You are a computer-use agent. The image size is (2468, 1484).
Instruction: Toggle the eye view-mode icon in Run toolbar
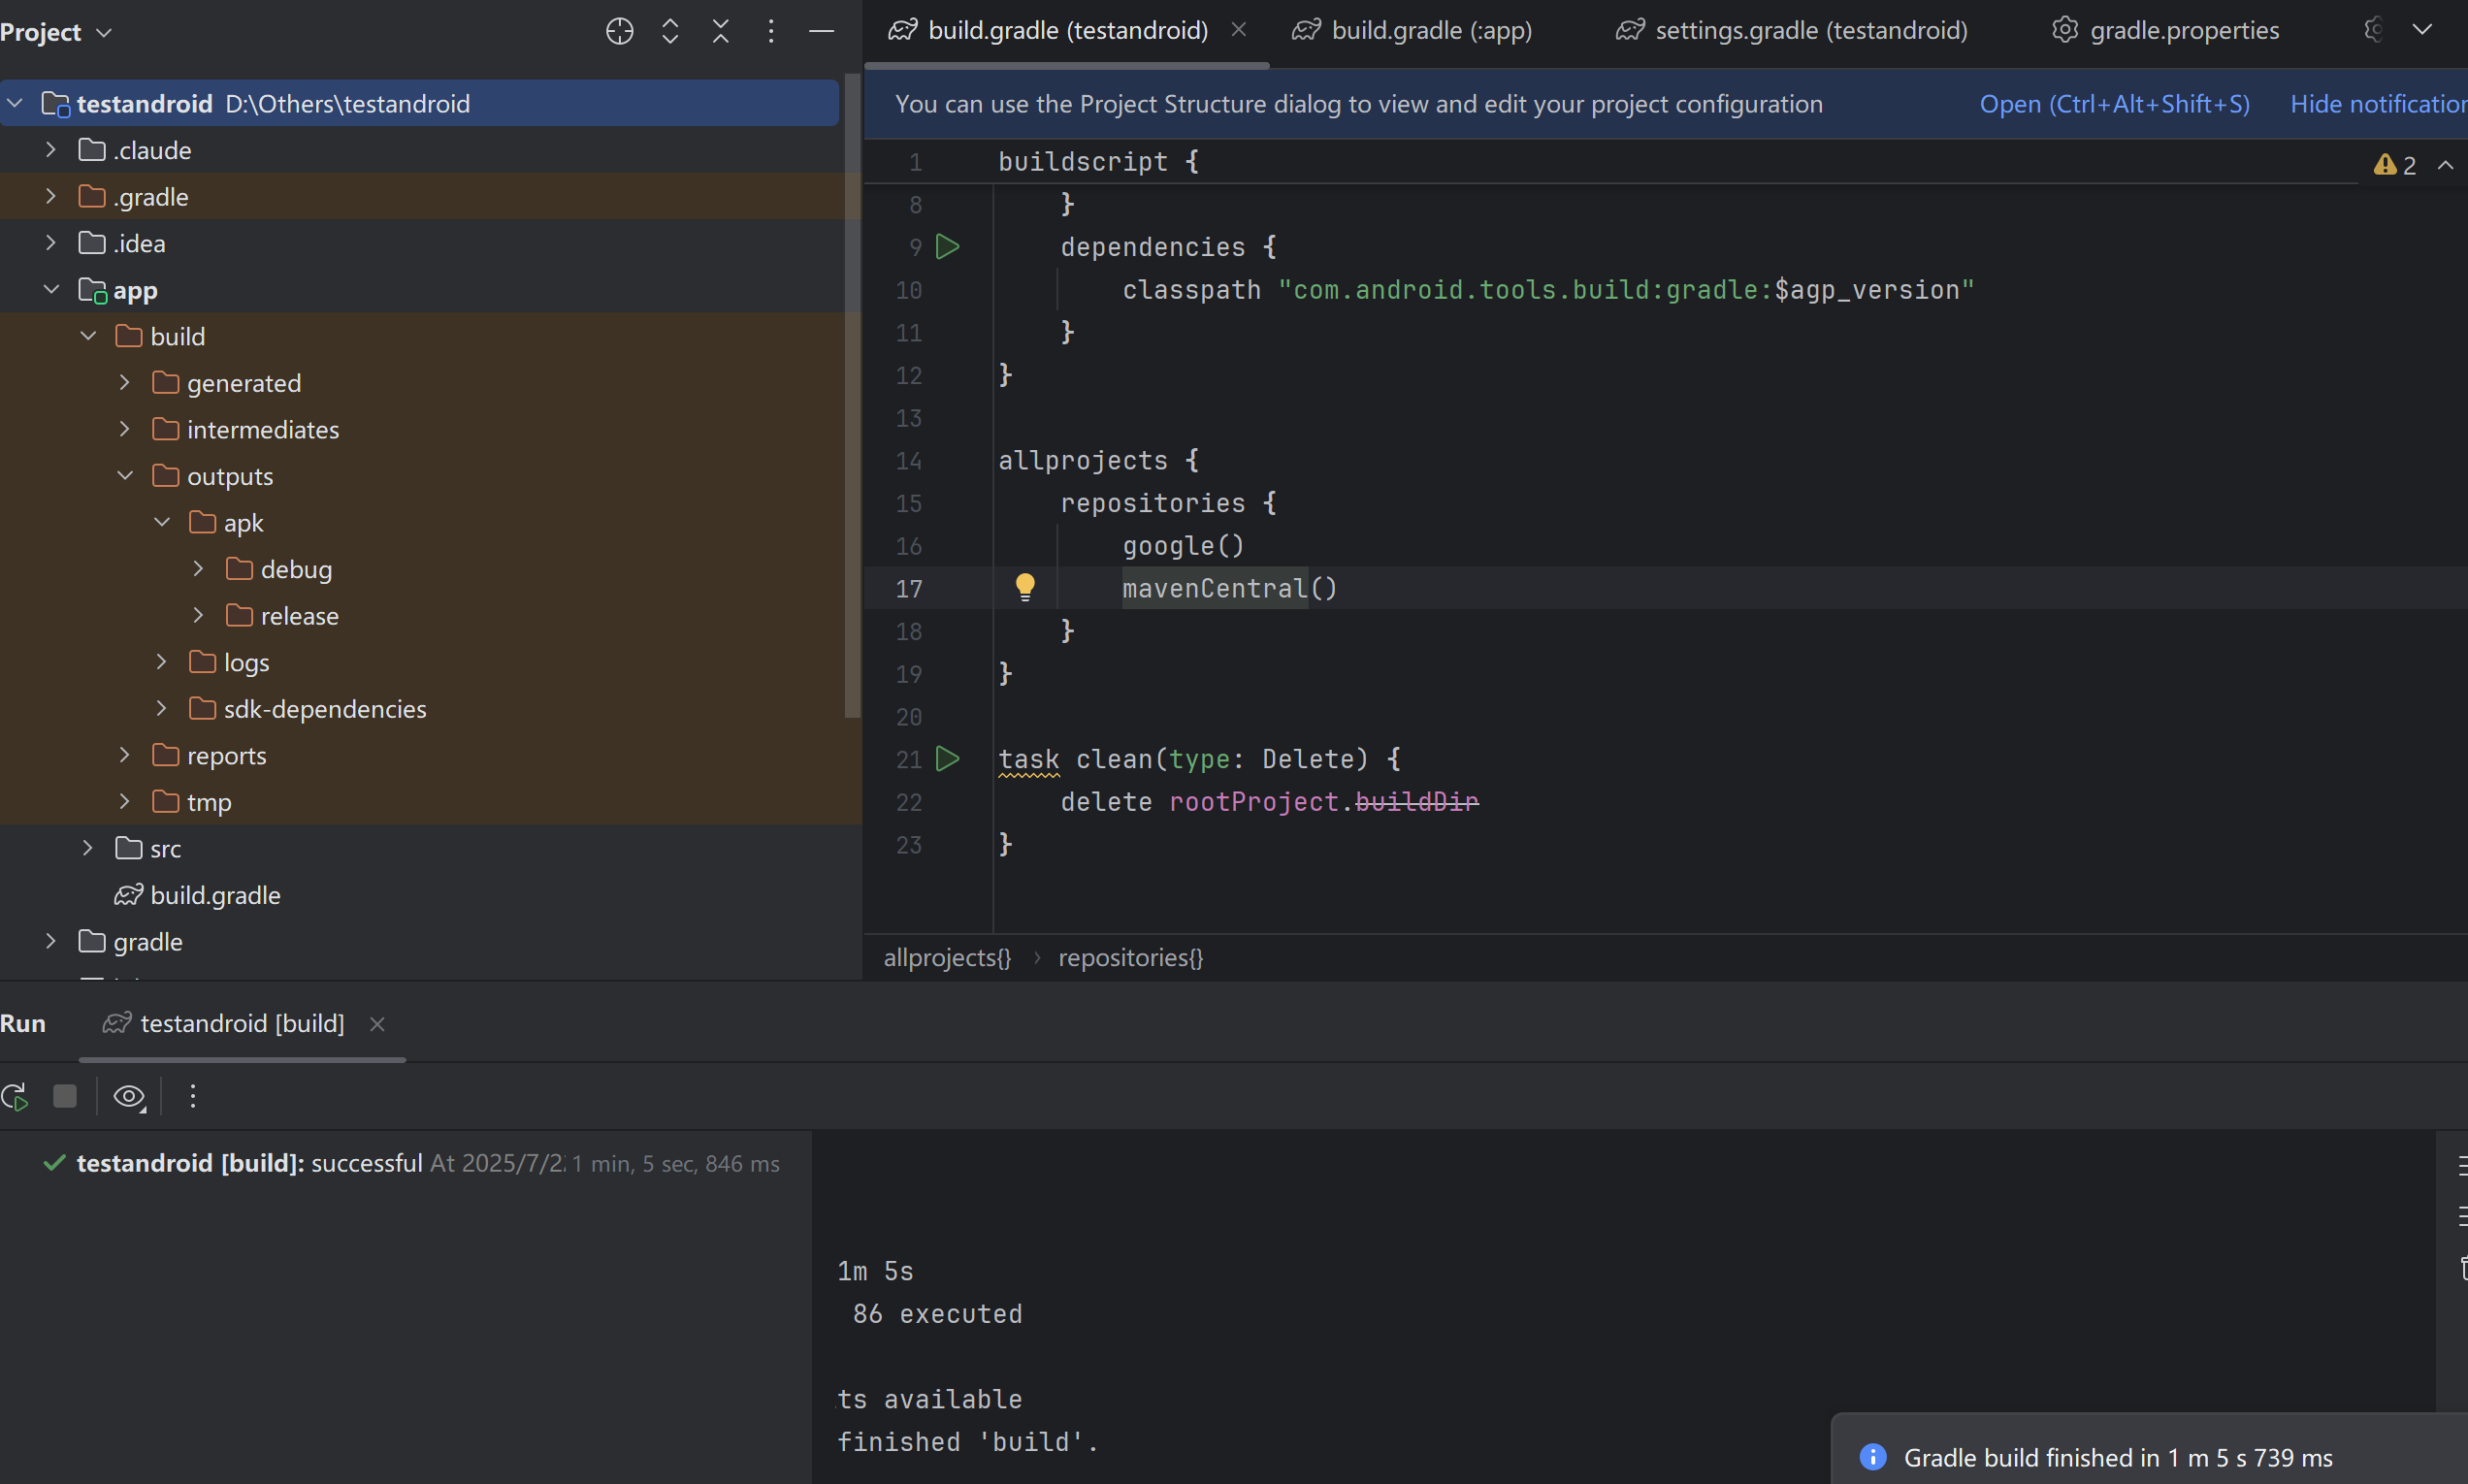[x=129, y=1097]
